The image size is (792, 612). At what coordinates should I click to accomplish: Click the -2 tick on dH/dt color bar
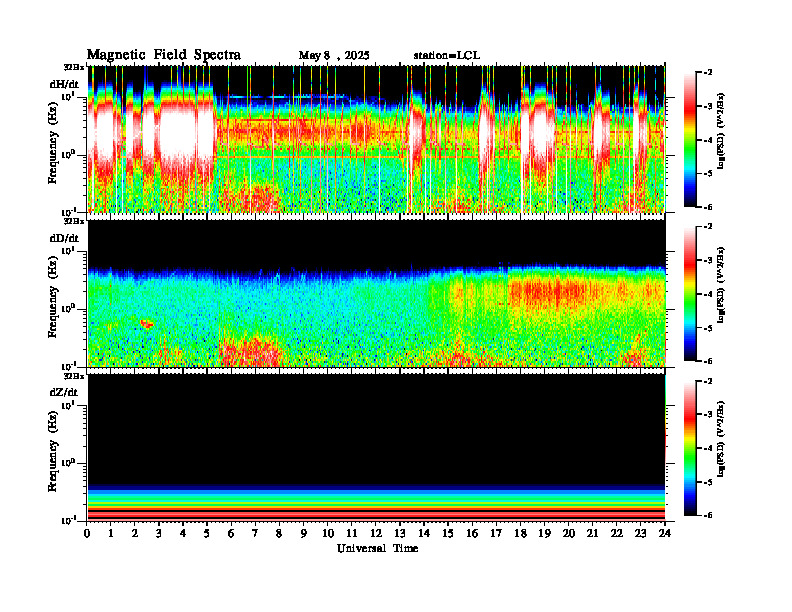708,73
